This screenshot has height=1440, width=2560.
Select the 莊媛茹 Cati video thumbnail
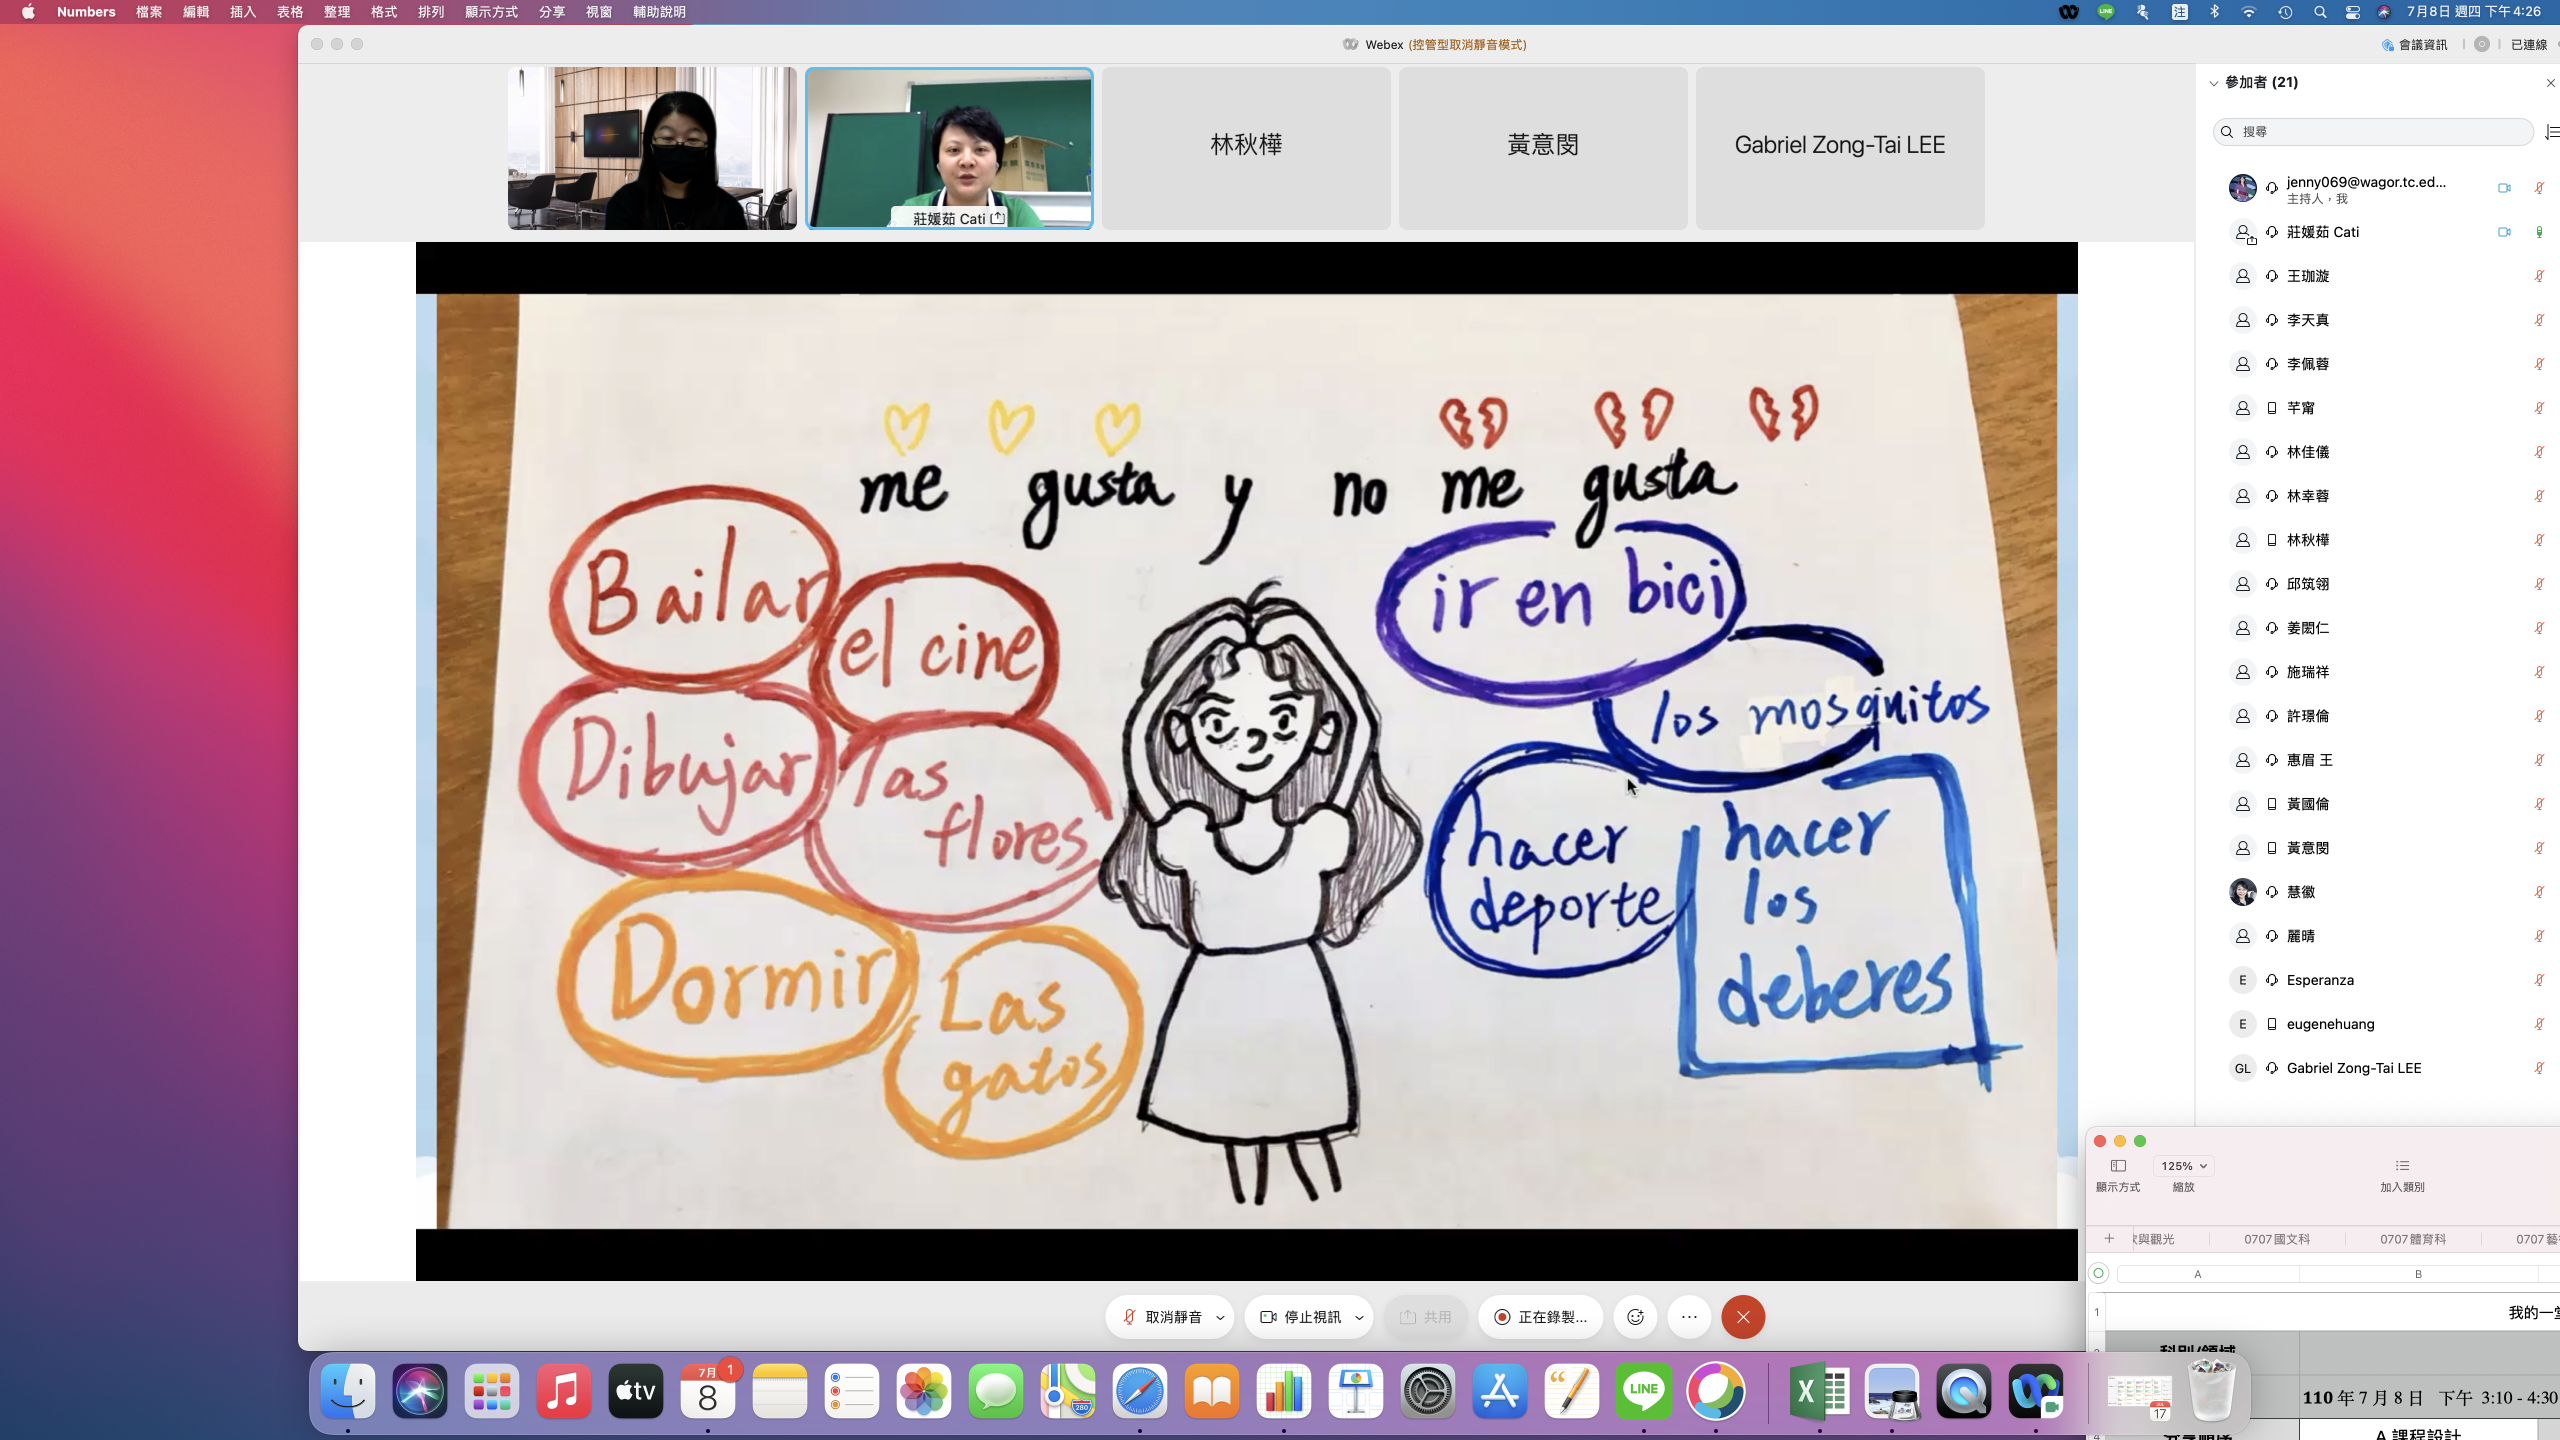tap(949, 148)
